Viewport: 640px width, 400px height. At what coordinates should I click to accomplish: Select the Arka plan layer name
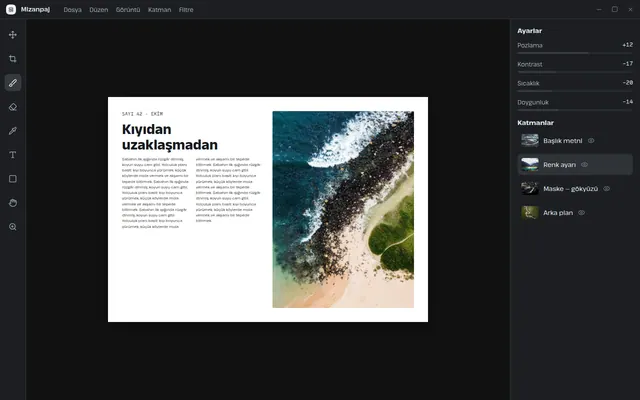(558, 213)
